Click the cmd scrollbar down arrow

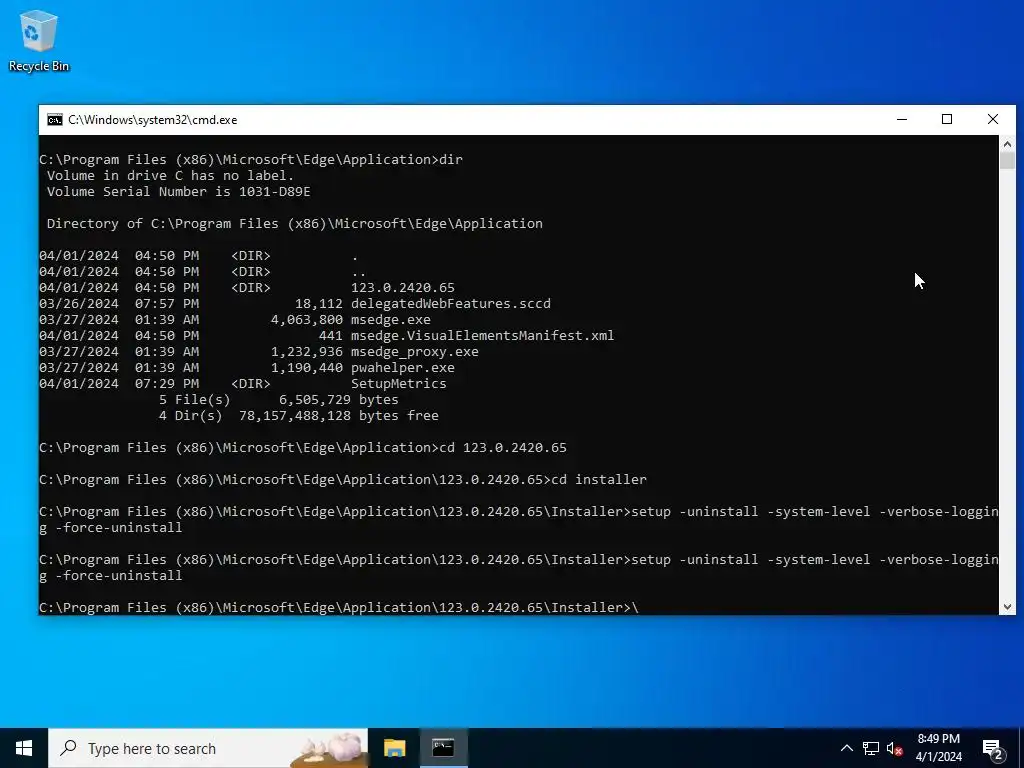click(x=1007, y=607)
